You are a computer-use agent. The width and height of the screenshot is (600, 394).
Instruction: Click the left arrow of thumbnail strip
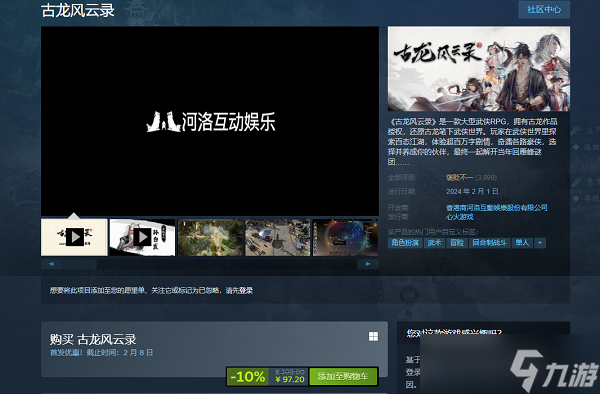click(51, 264)
